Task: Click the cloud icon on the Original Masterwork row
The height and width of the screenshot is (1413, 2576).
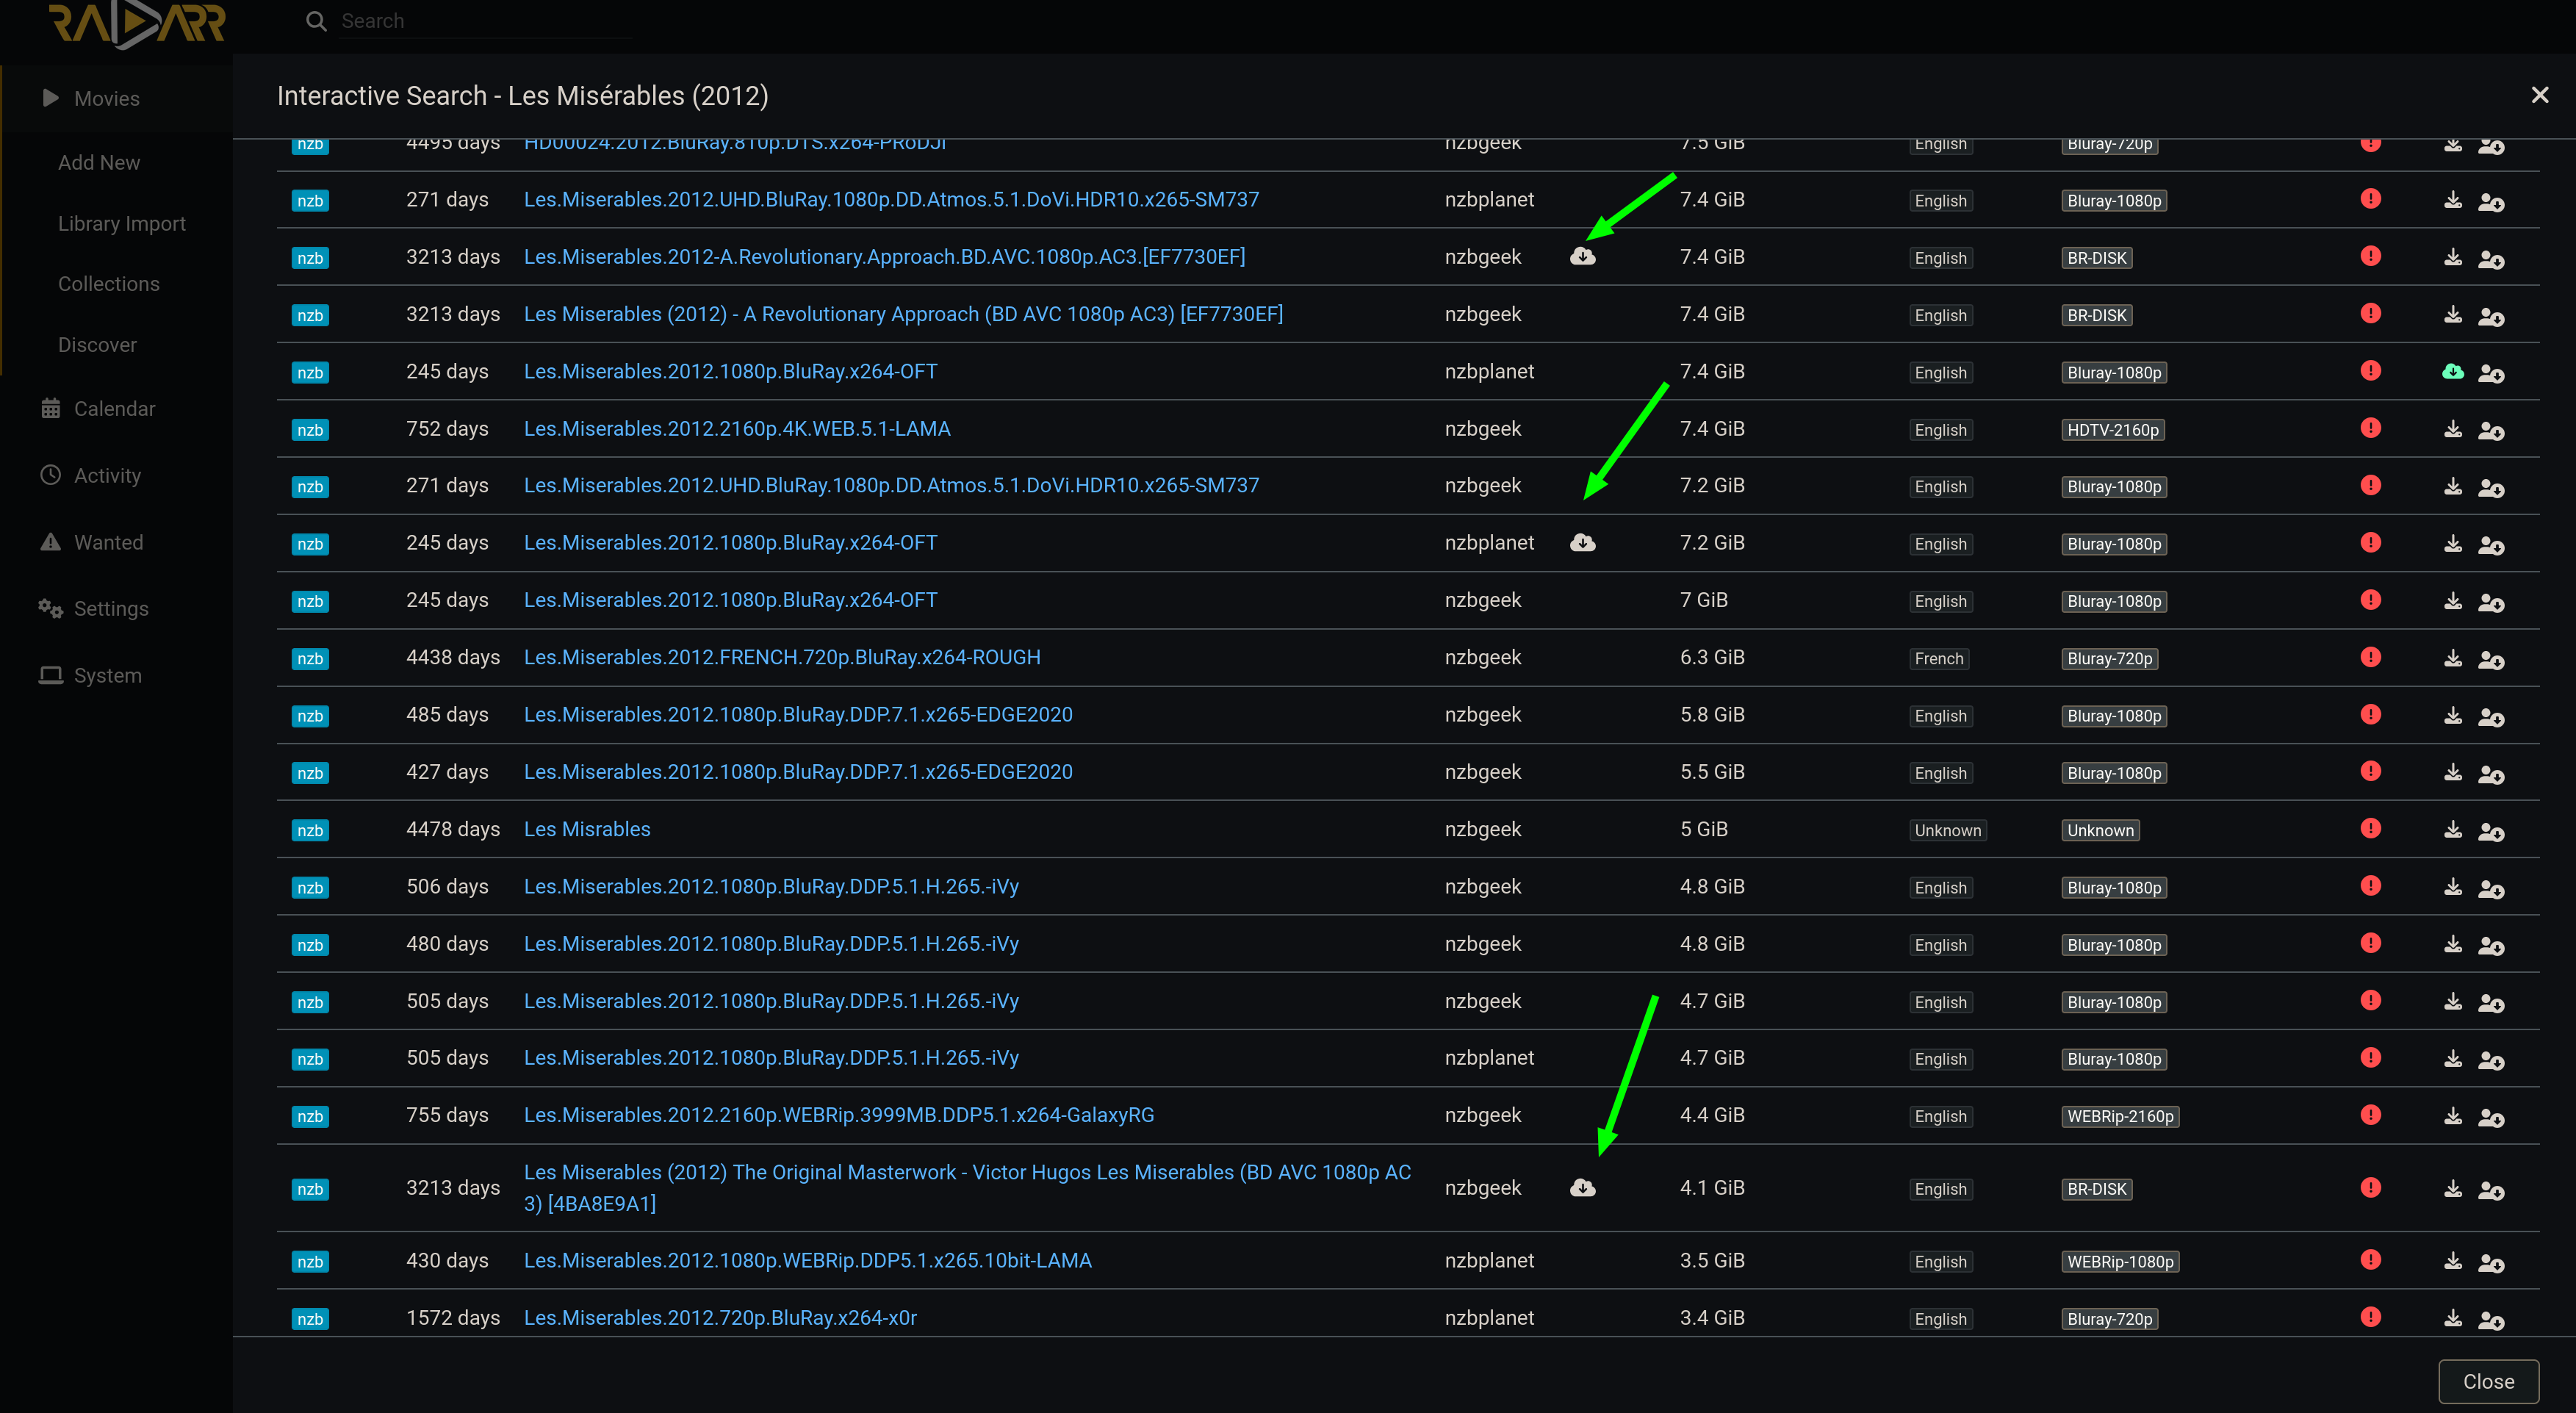Action: [1582, 1188]
